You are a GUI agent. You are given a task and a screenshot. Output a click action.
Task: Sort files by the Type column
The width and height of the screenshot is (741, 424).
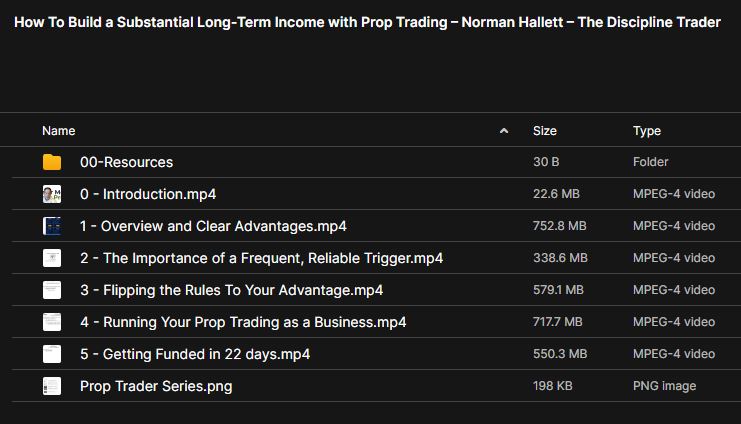tap(647, 131)
